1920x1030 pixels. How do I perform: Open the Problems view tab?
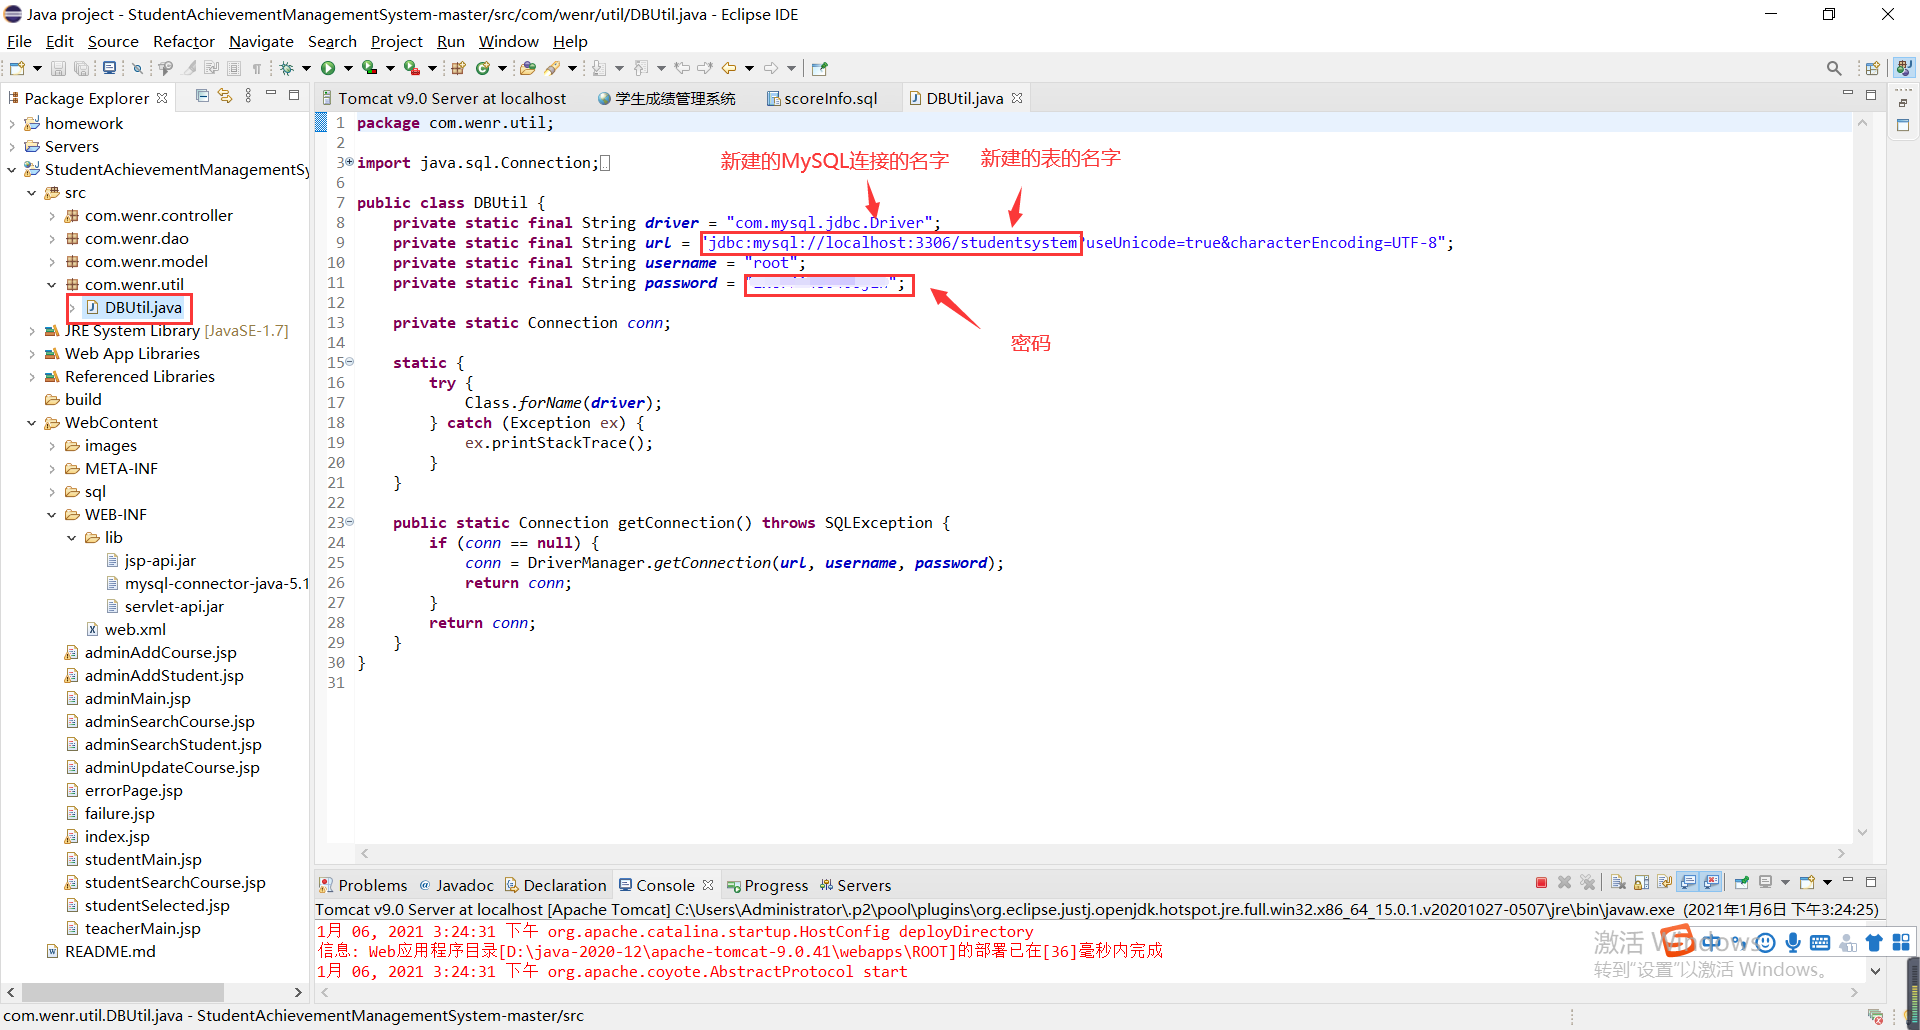(363, 885)
